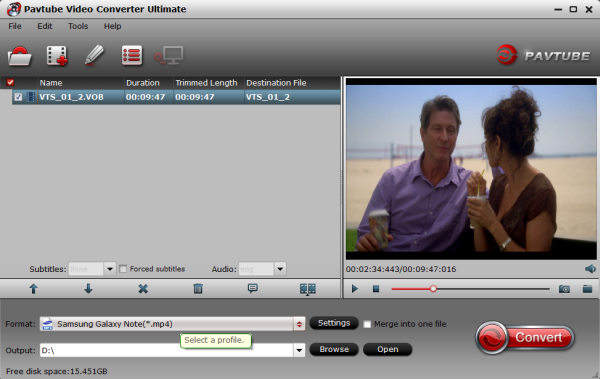Start conversion with Convert button
The height and width of the screenshot is (379, 600).
pyautogui.click(x=525, y=337)
